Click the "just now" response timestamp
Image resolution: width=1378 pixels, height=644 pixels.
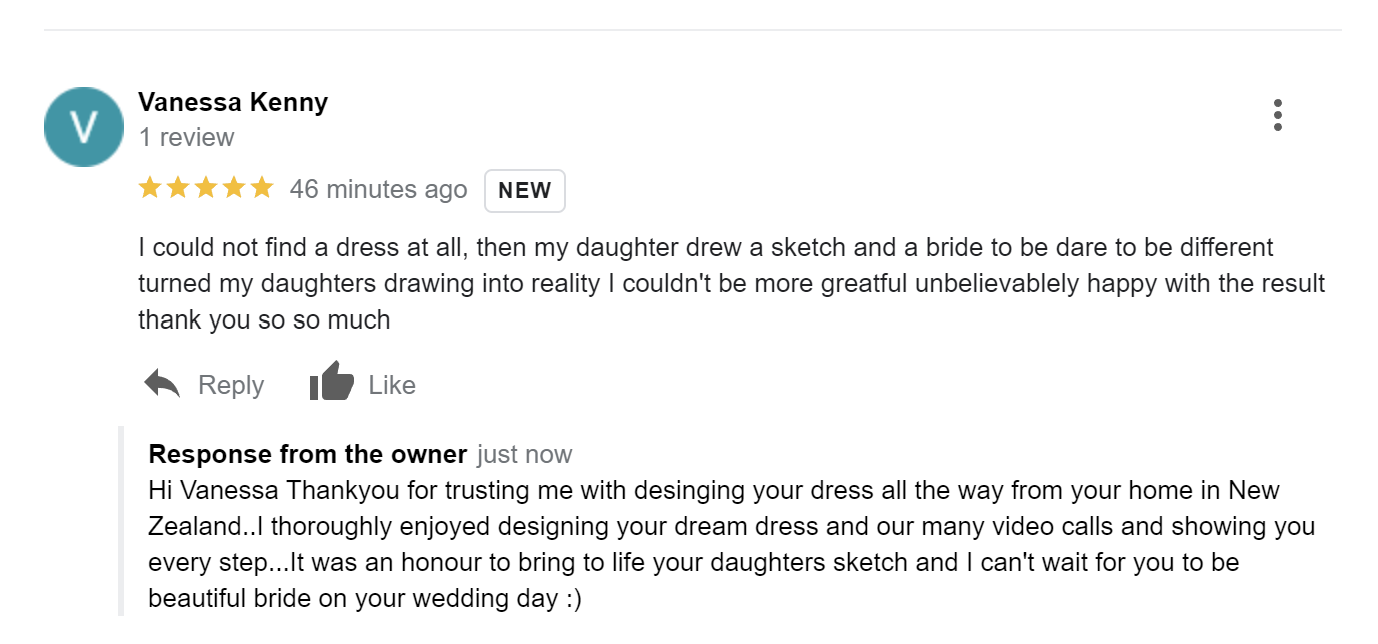pyautogui.click(x=525, y=455)
